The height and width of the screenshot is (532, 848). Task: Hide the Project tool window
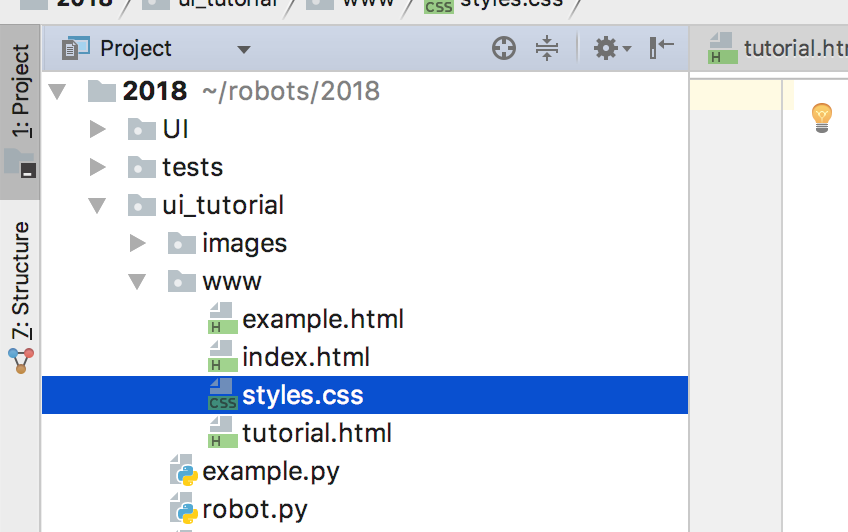(x=661, y=48)
